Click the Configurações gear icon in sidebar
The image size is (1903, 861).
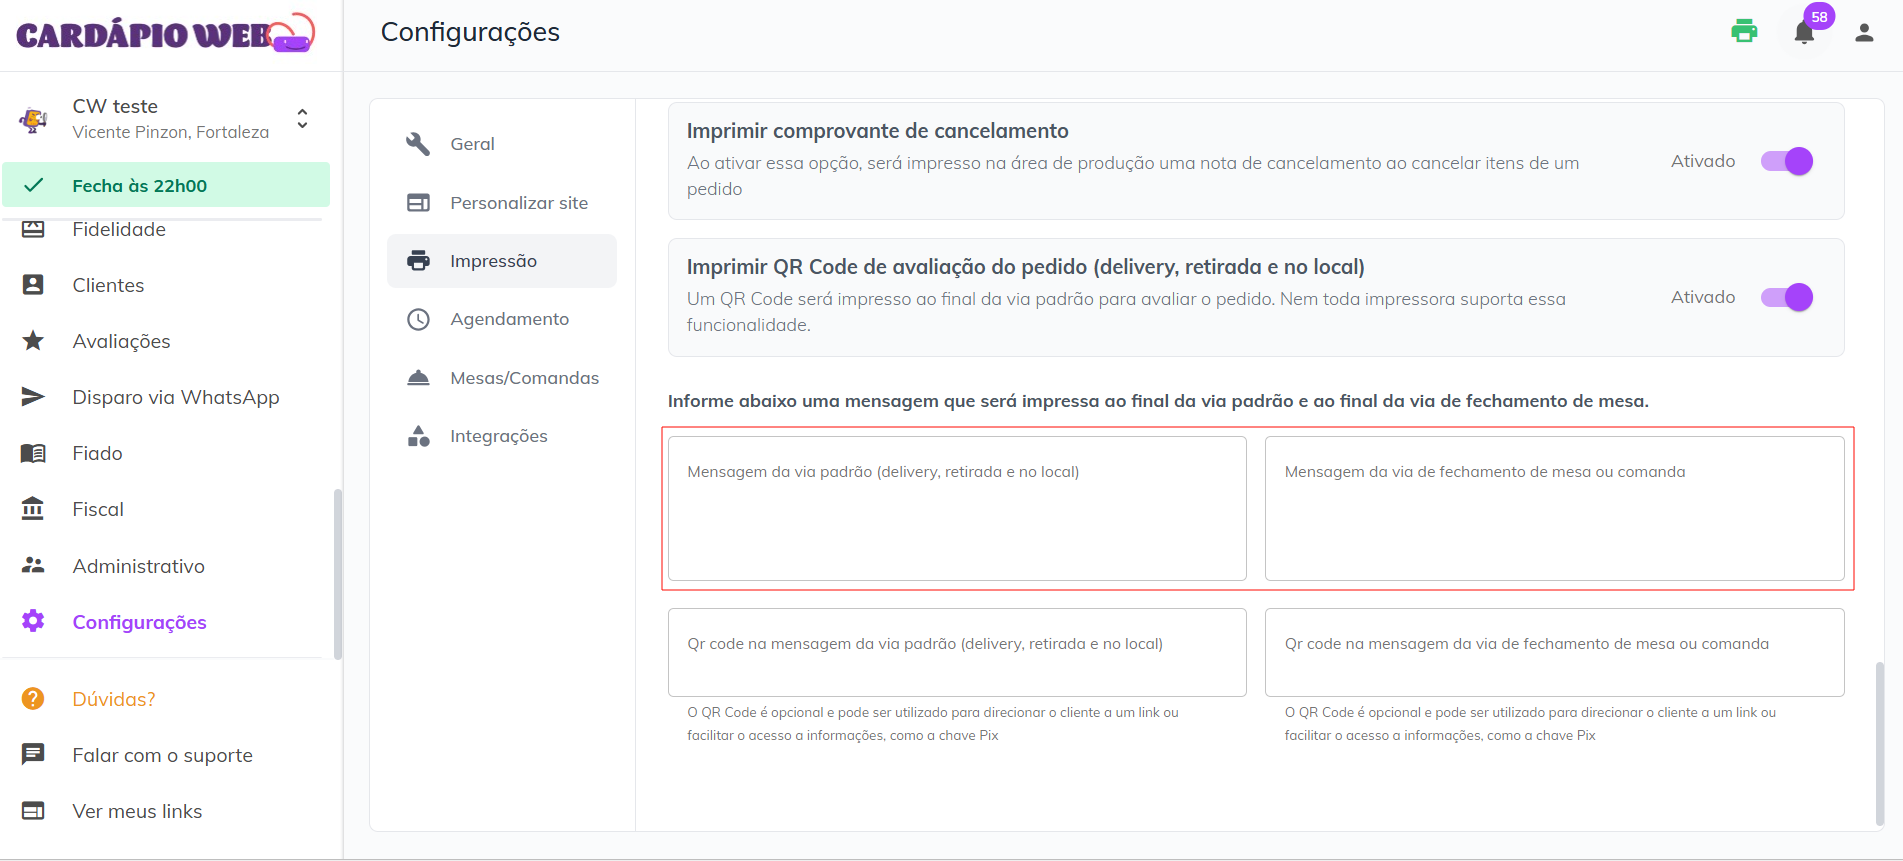(x=33, y=621)
